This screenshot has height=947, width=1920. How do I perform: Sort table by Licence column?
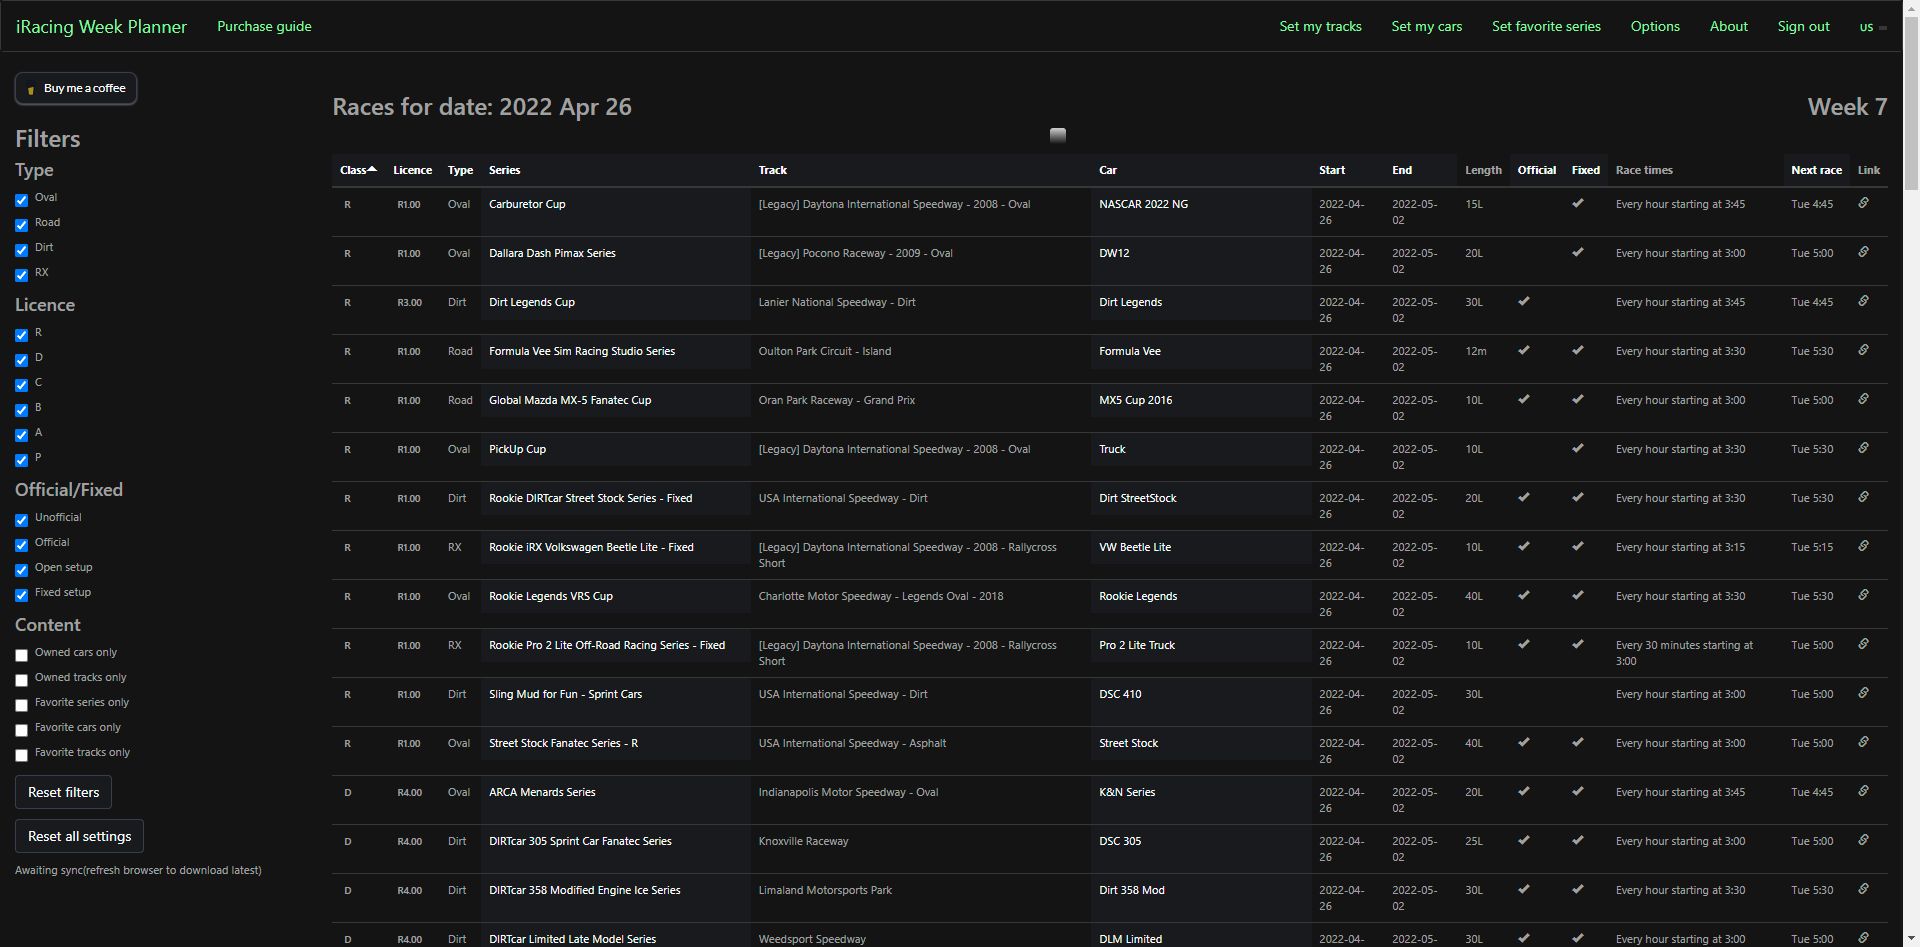(412, 170)
